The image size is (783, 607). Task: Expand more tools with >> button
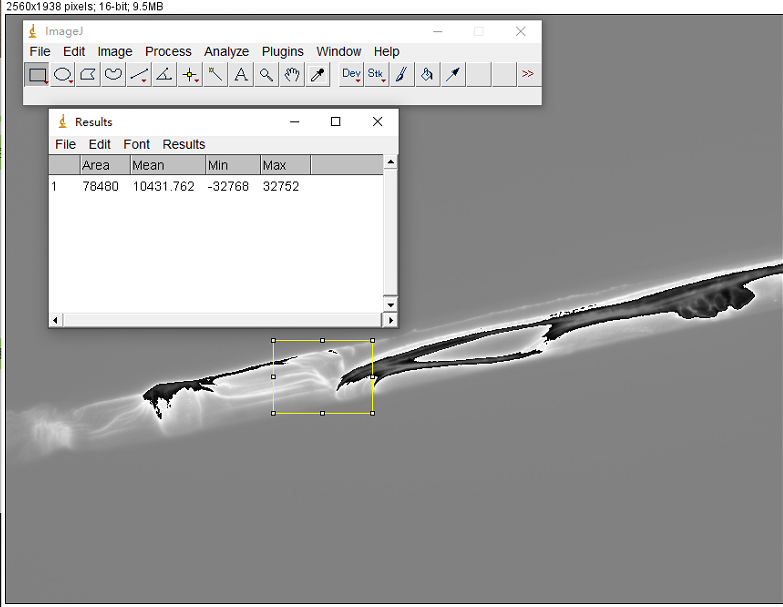coord(528,74)
